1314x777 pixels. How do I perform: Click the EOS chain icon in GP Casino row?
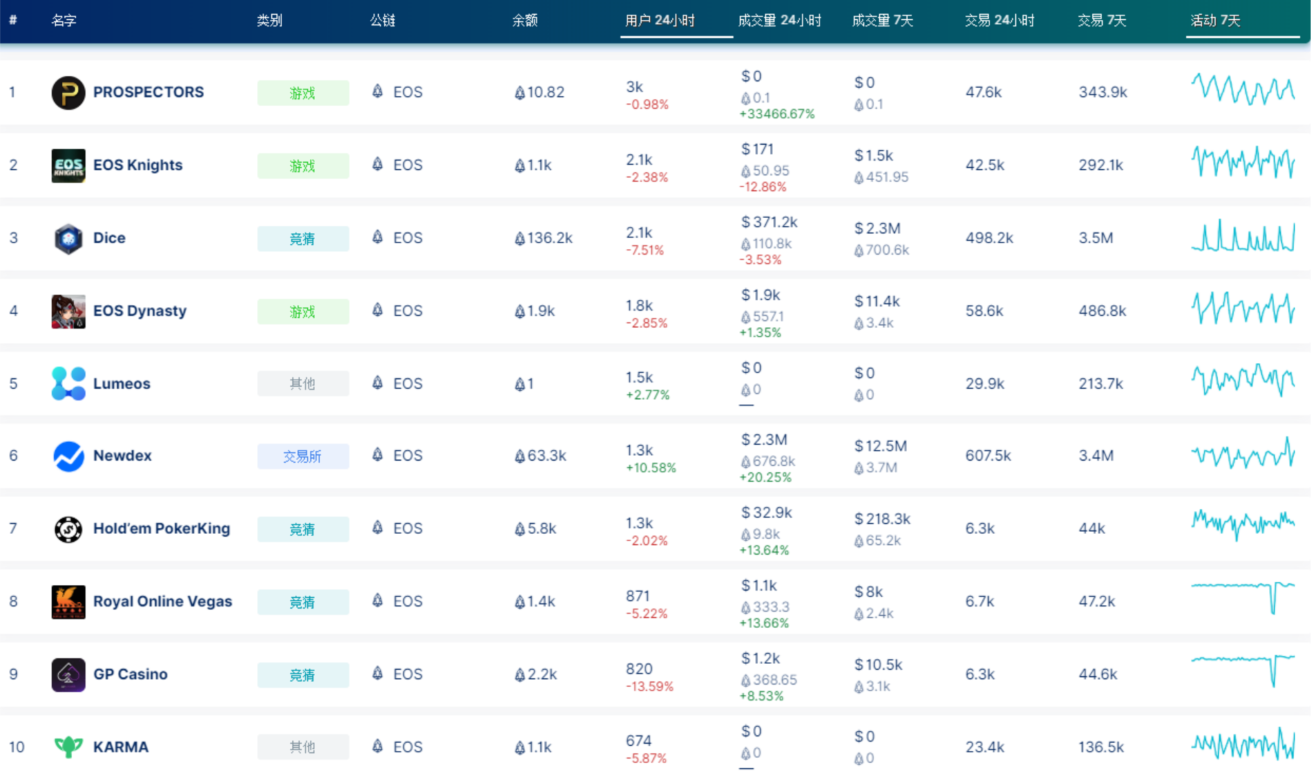pos(378,673)
